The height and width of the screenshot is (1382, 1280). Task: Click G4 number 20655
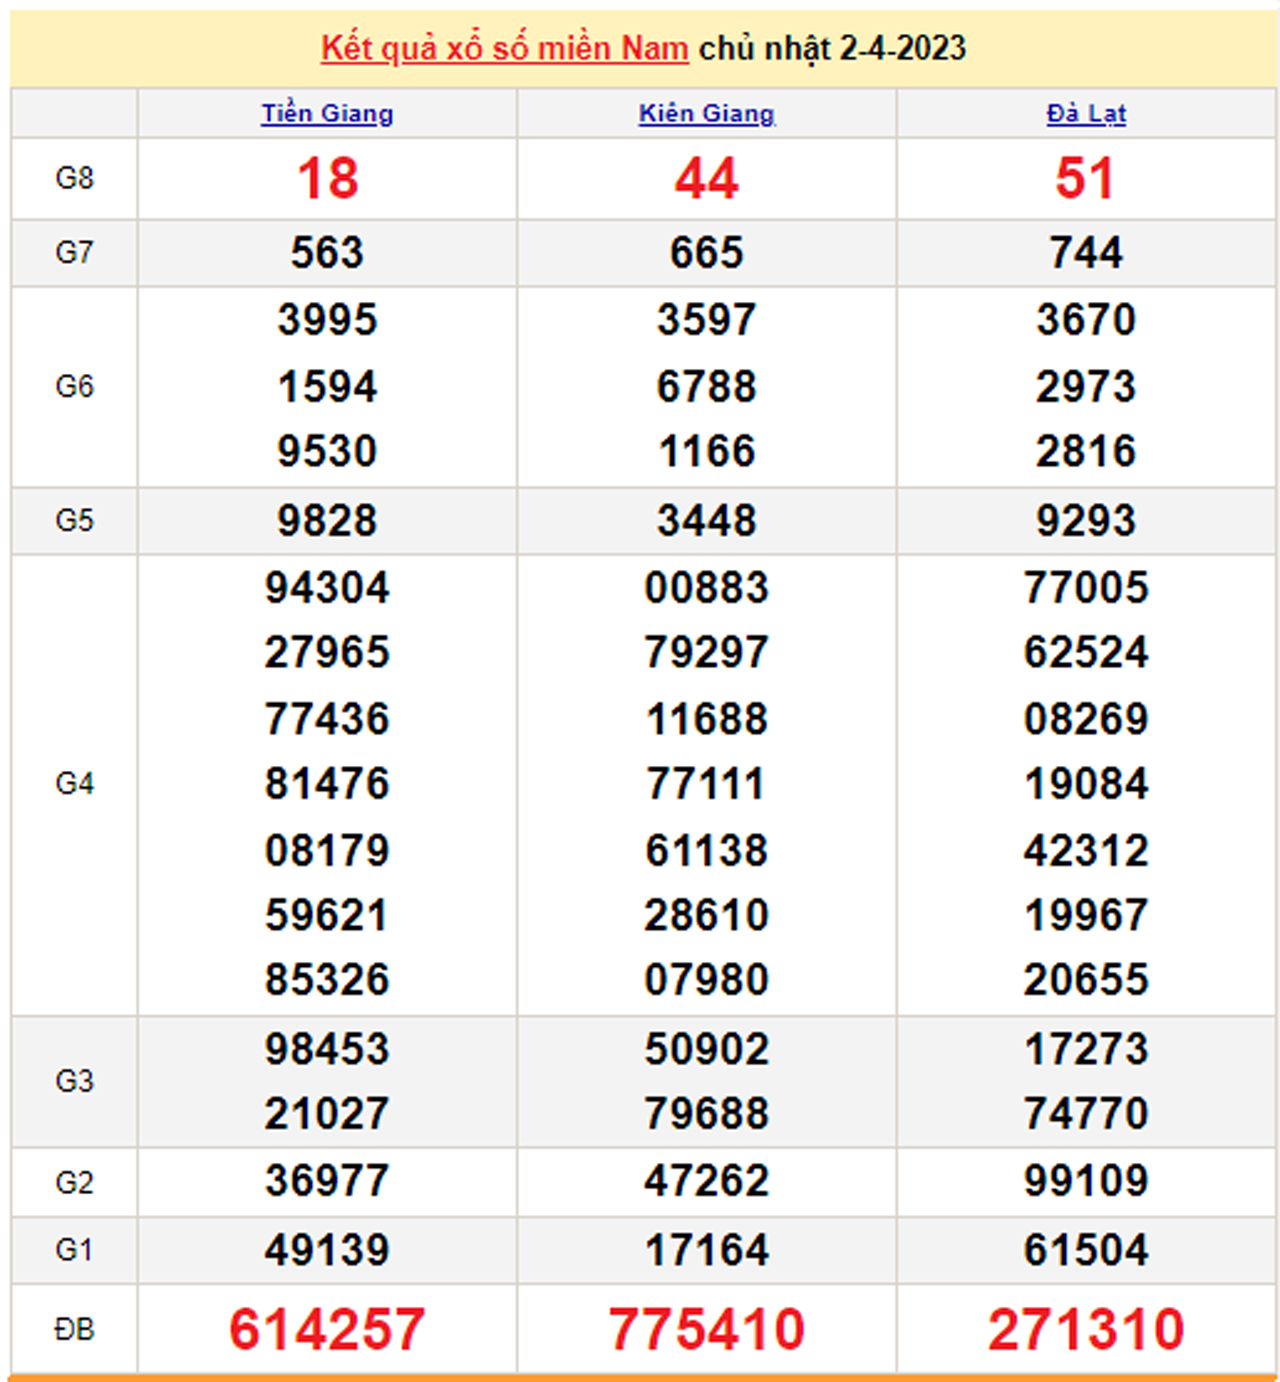coord(1086,980)
